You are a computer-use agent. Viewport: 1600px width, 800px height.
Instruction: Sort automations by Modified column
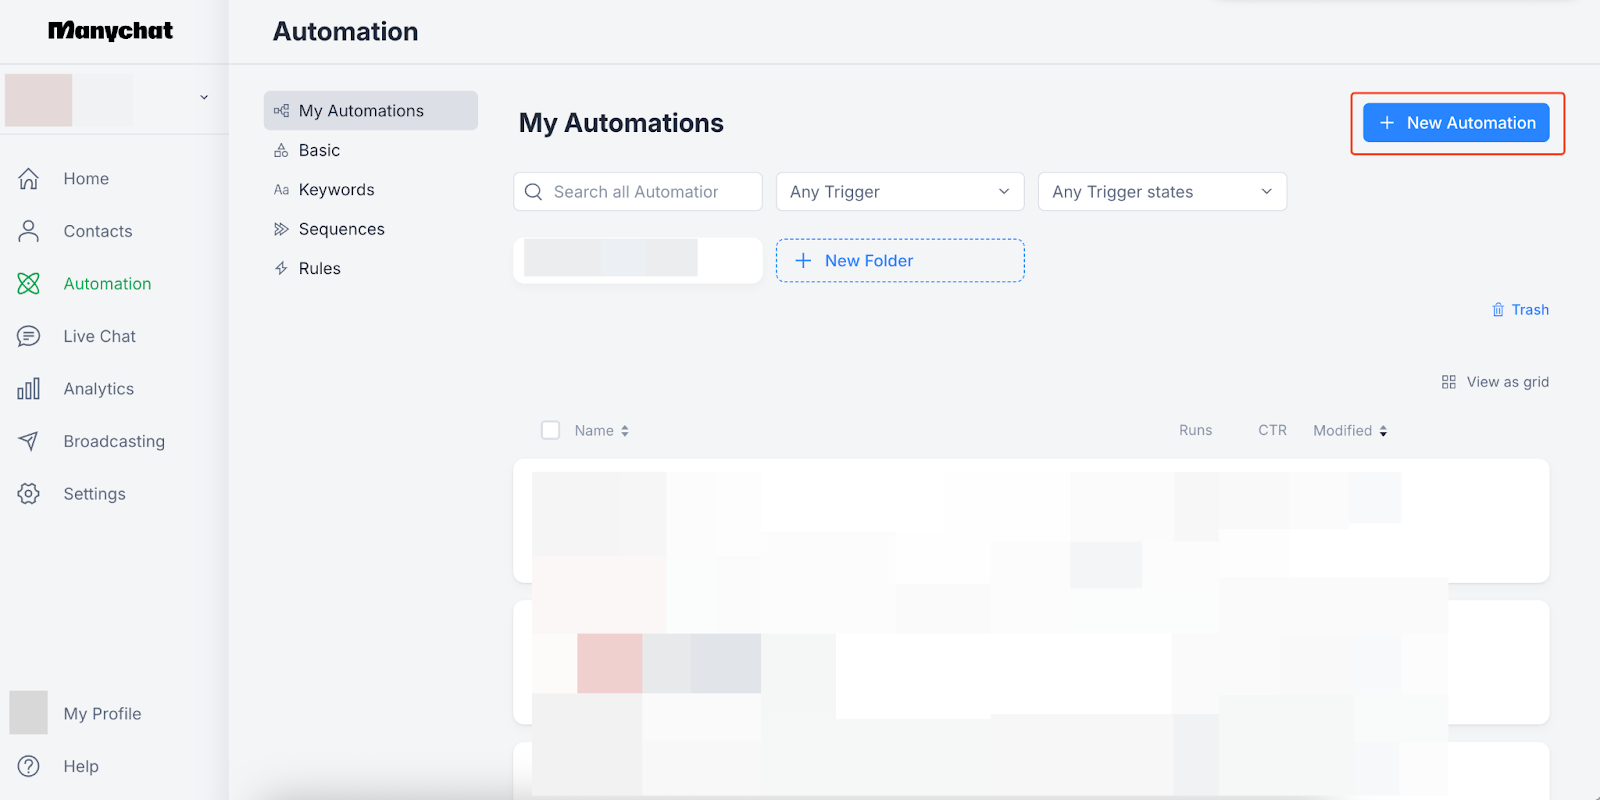1349,431
